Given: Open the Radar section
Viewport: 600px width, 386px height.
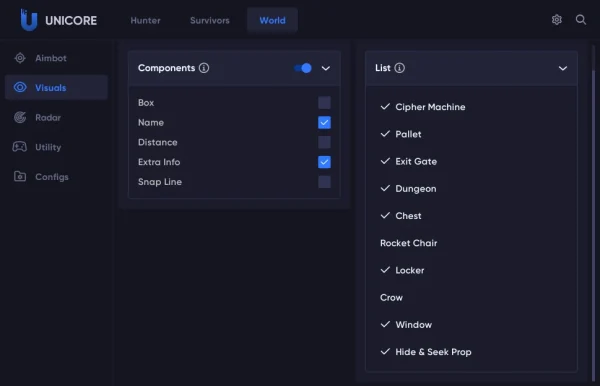Looking at the screenshot, I should (x=56, y=117).
